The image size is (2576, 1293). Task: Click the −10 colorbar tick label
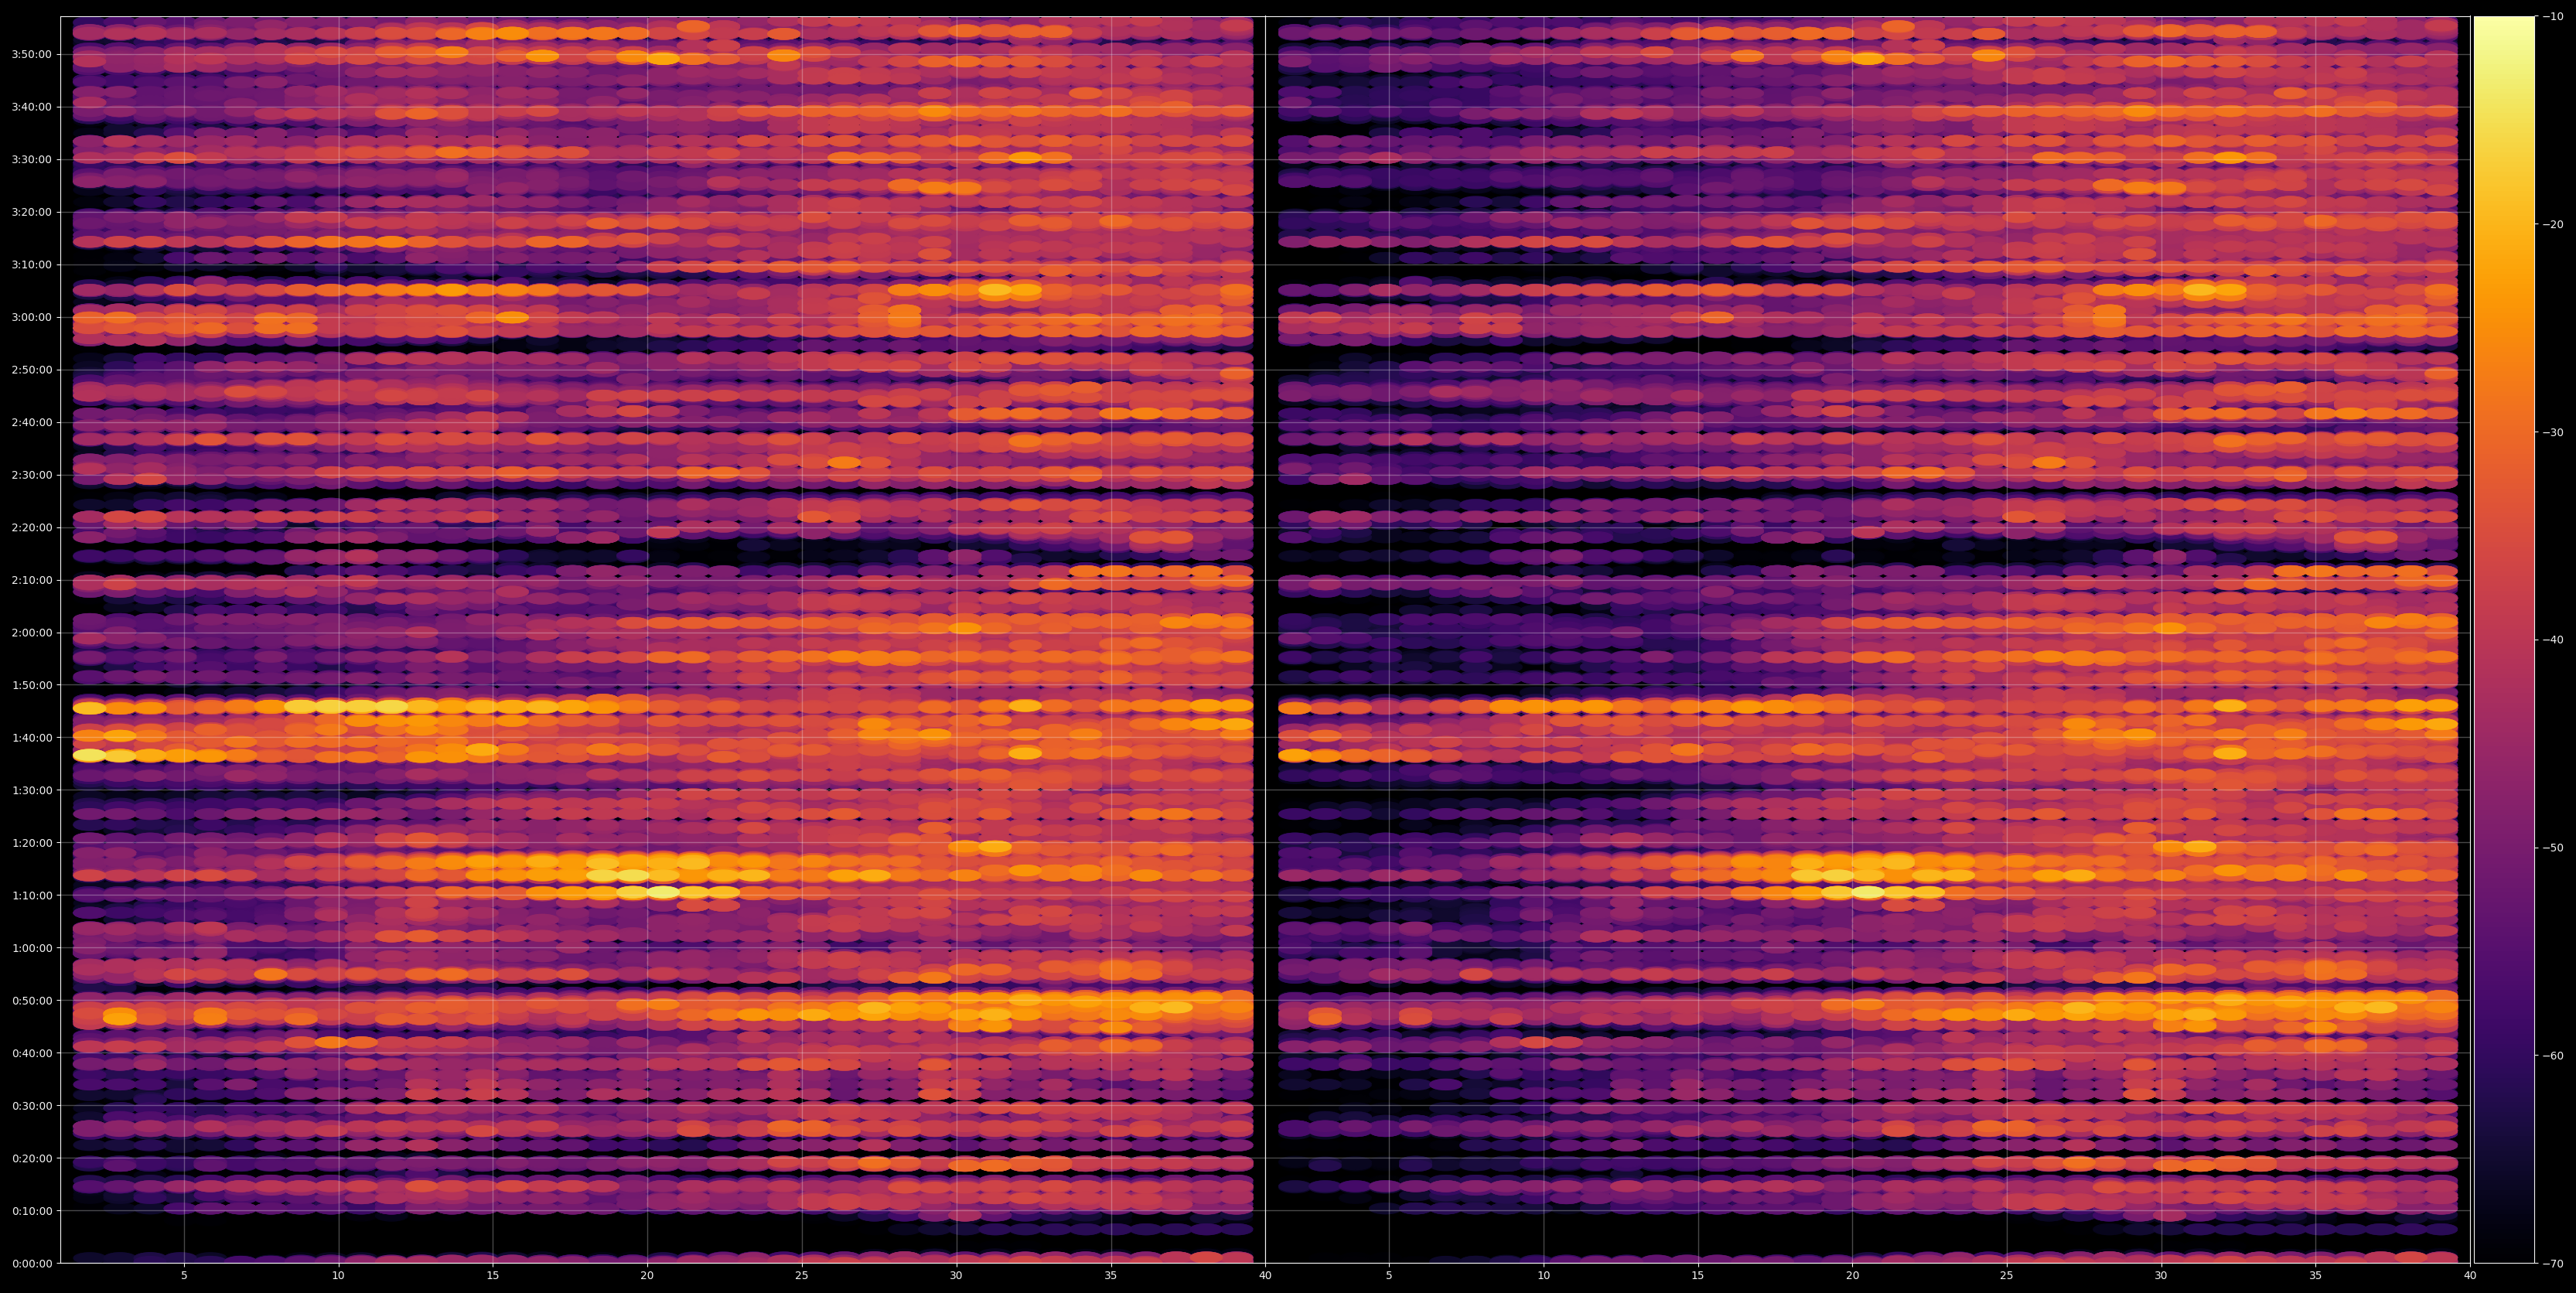pyautogui.click(x=2552, y=16)
